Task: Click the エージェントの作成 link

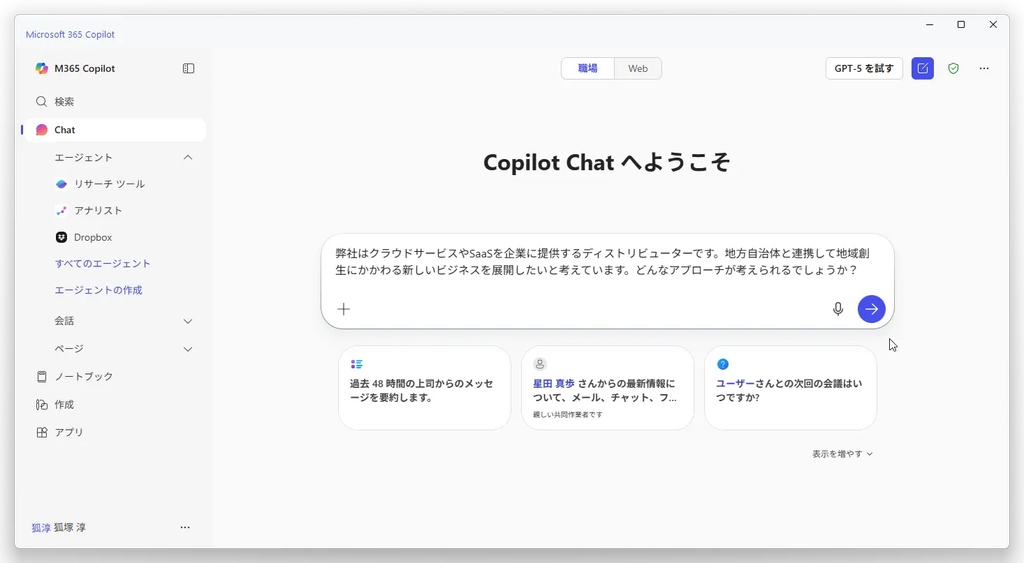Action: 99,290
